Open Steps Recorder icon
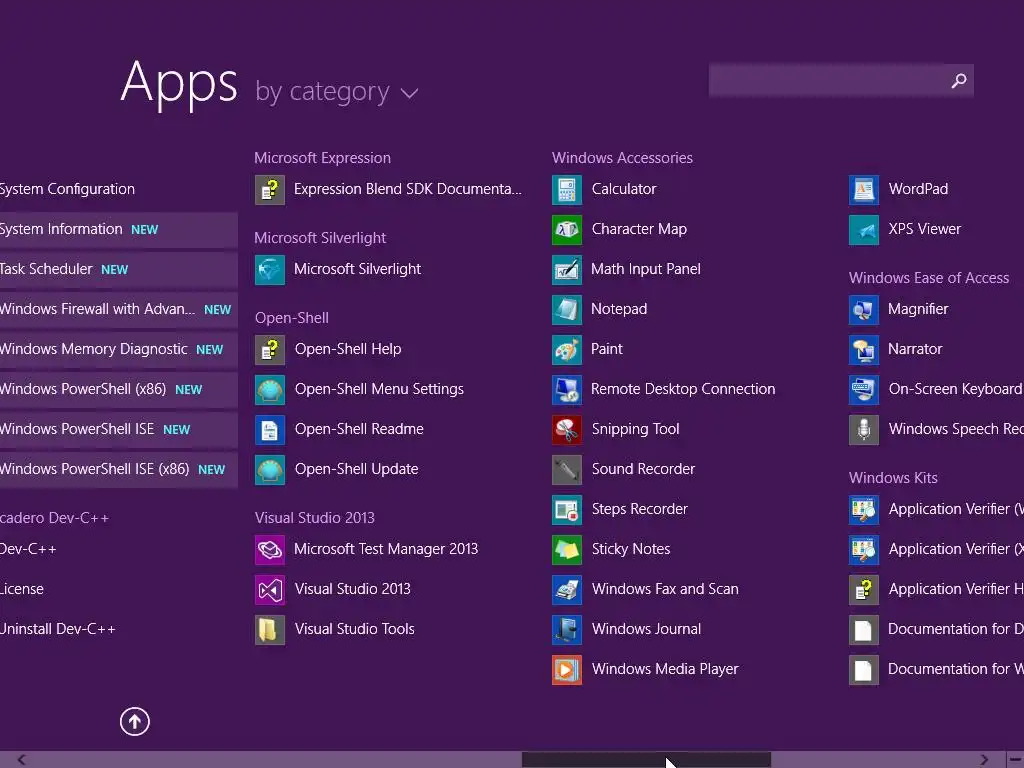The image size is (1024, 768). click(566, 510)
